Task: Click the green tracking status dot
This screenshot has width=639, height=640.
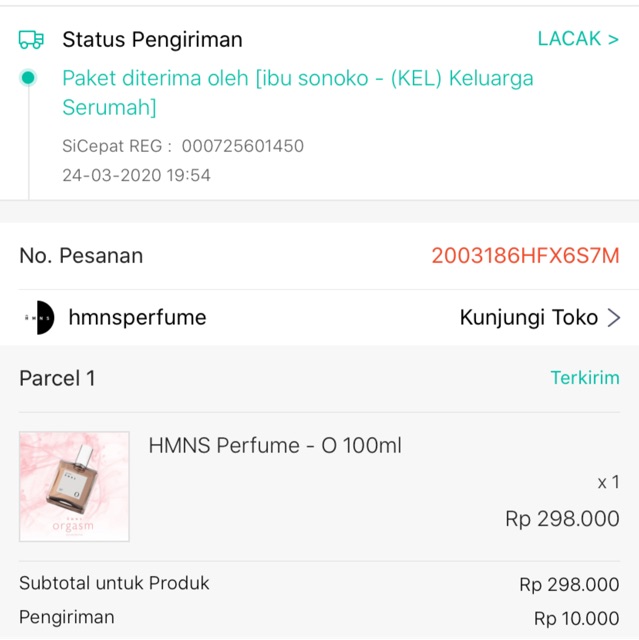Action: coord(28,78)
